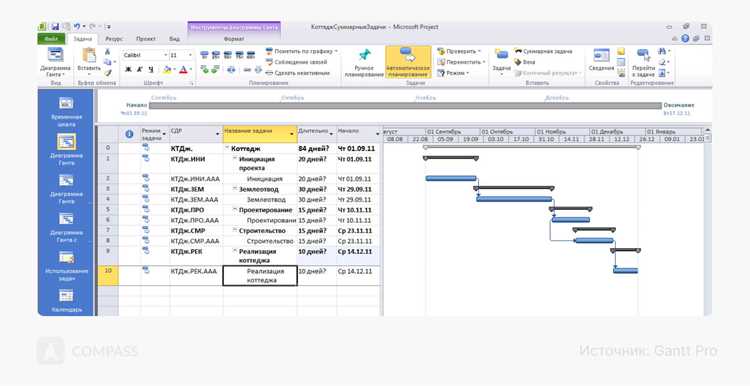Open the Gantt chart view button in ribbon
The height and width of the screenshot is (386, 750).
(x=55, y=62)
